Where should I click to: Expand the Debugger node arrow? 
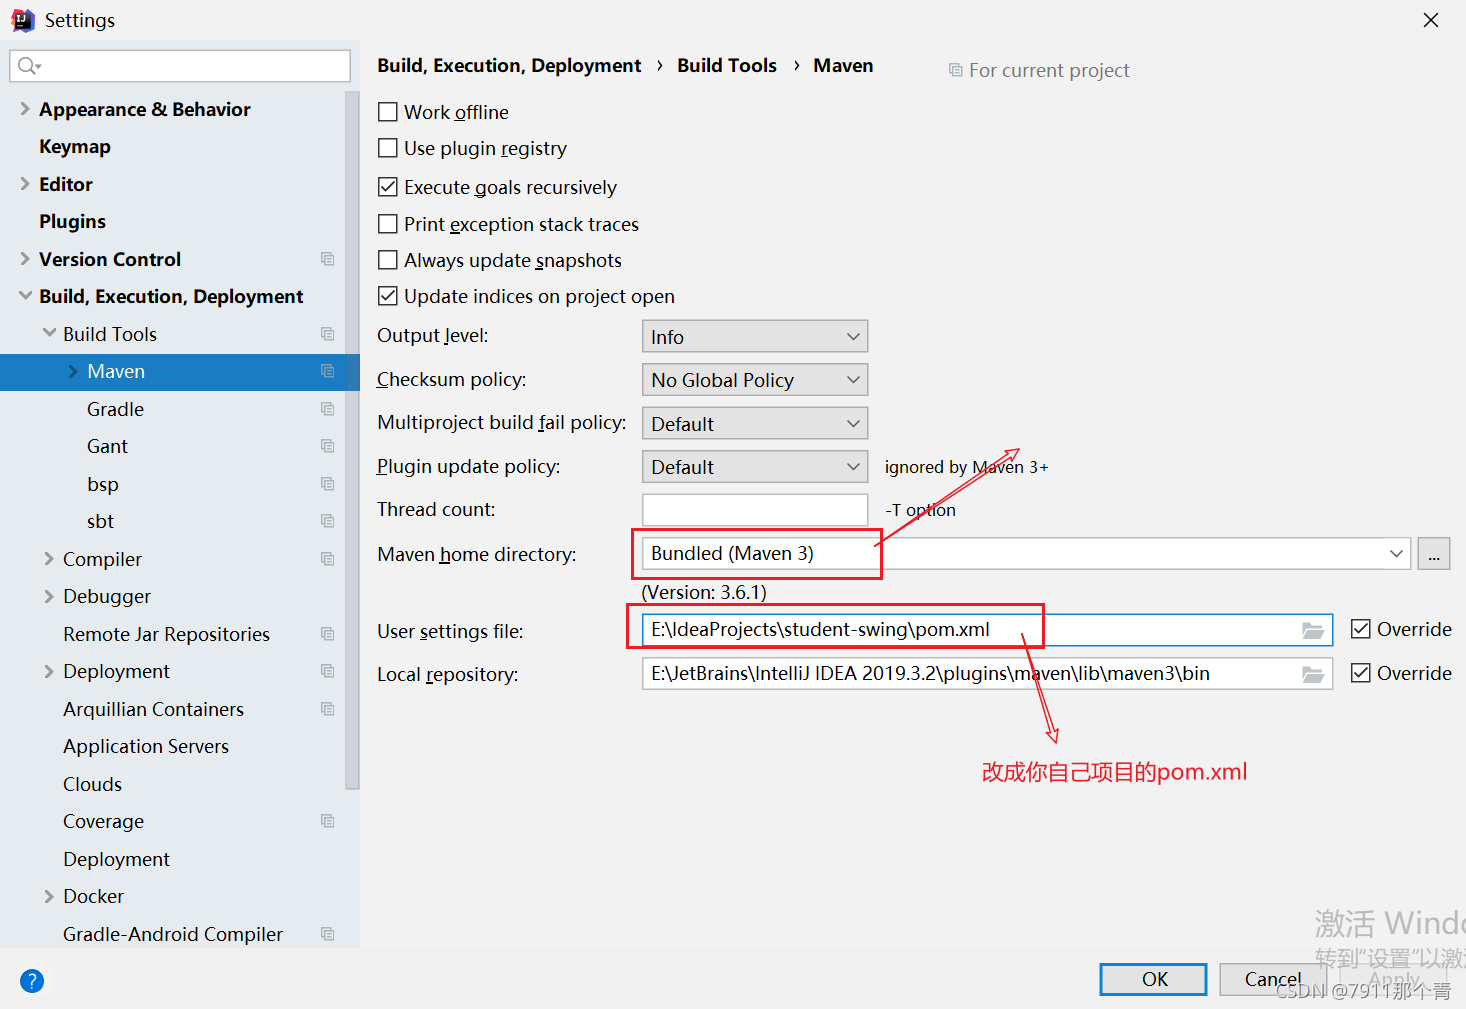tap(49, 596)
